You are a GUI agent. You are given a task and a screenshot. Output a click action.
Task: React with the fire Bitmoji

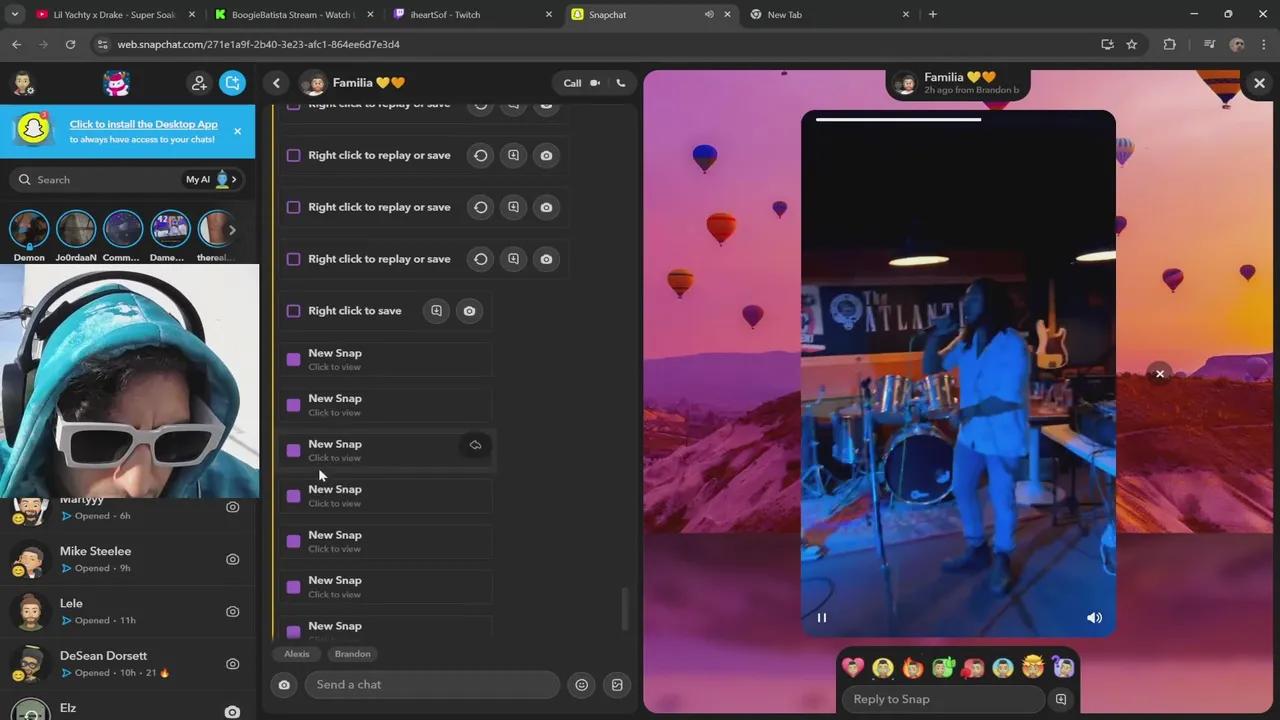(913, 667)
